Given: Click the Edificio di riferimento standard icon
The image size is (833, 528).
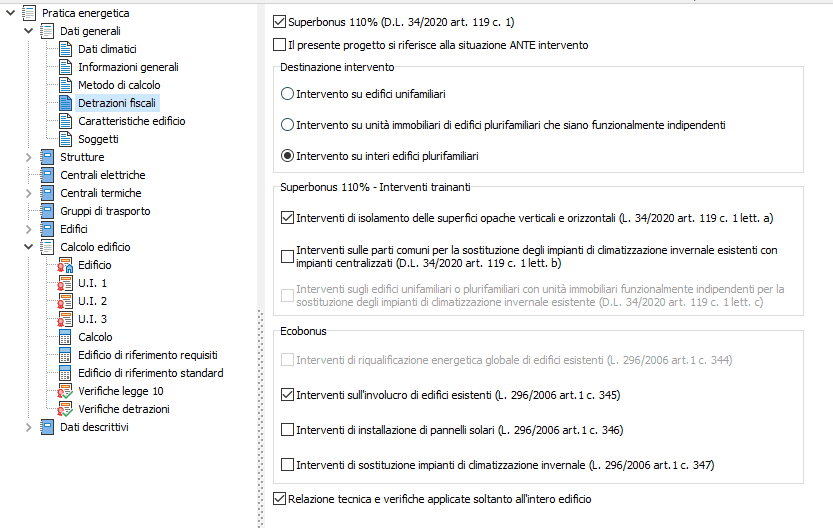Looking at the screenshot, I should 65,373.
